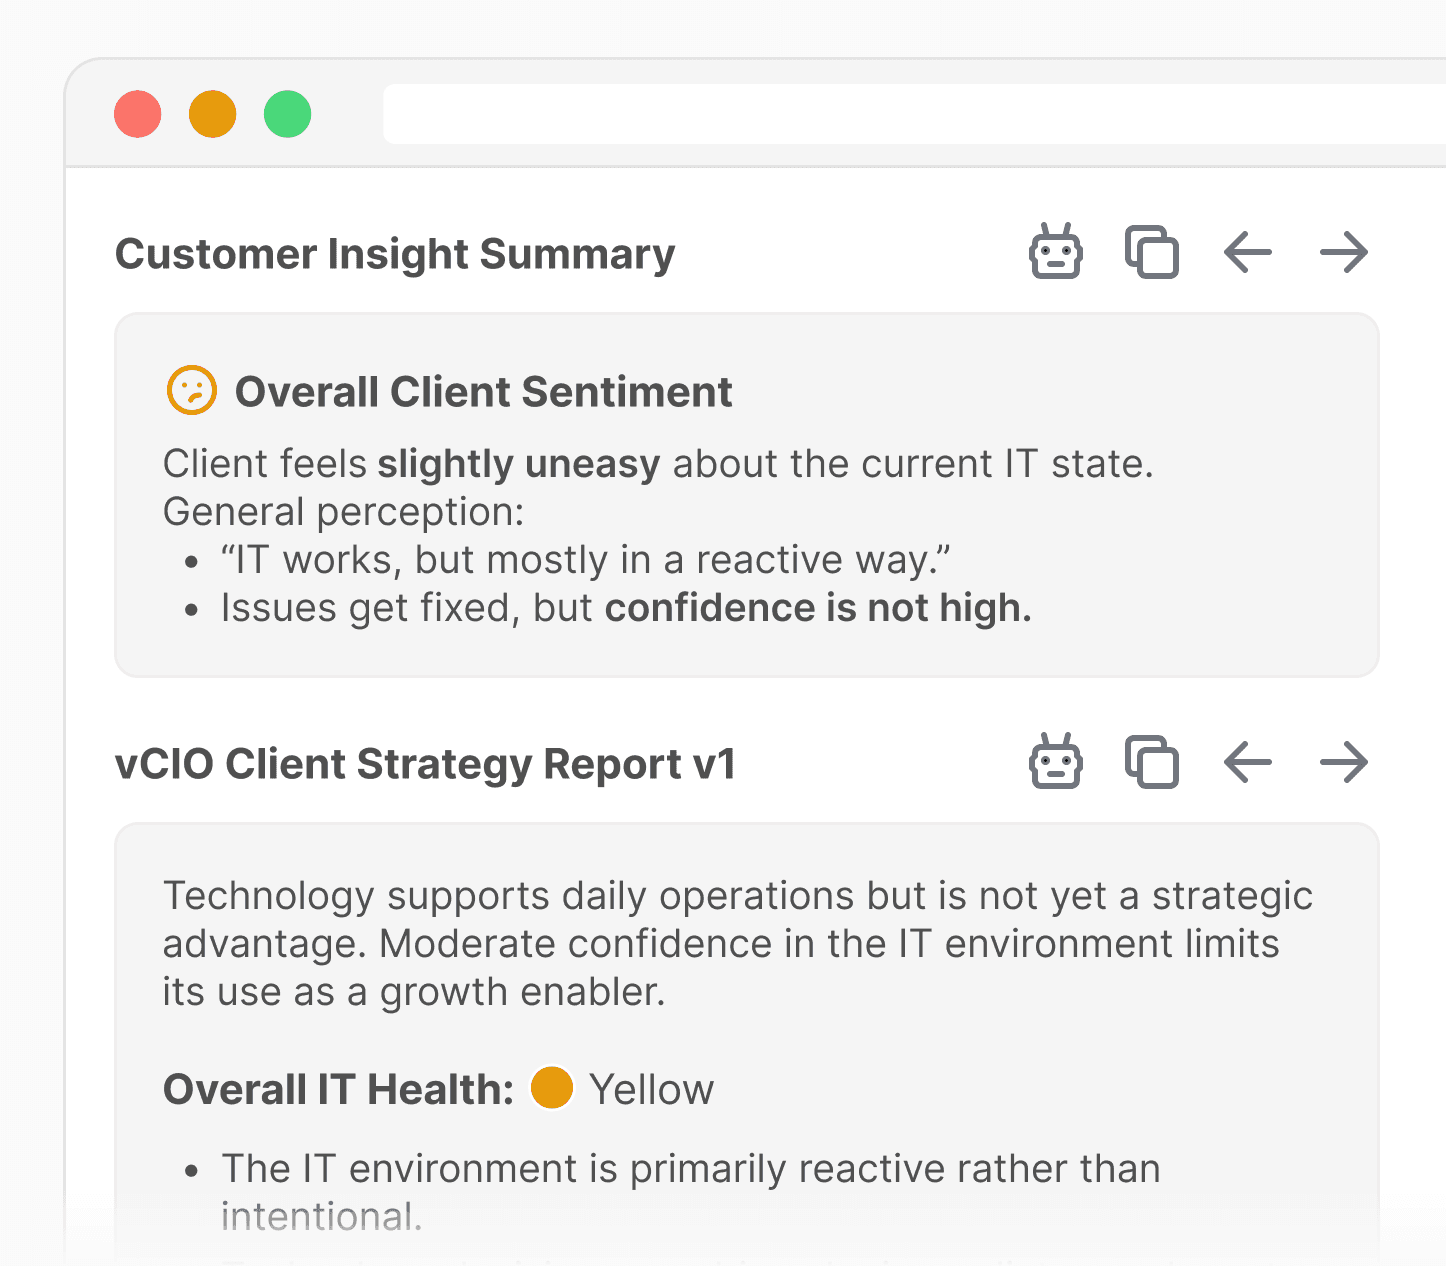Click the yellow window control button
Screen dimensions: 1446x1266
212,114
